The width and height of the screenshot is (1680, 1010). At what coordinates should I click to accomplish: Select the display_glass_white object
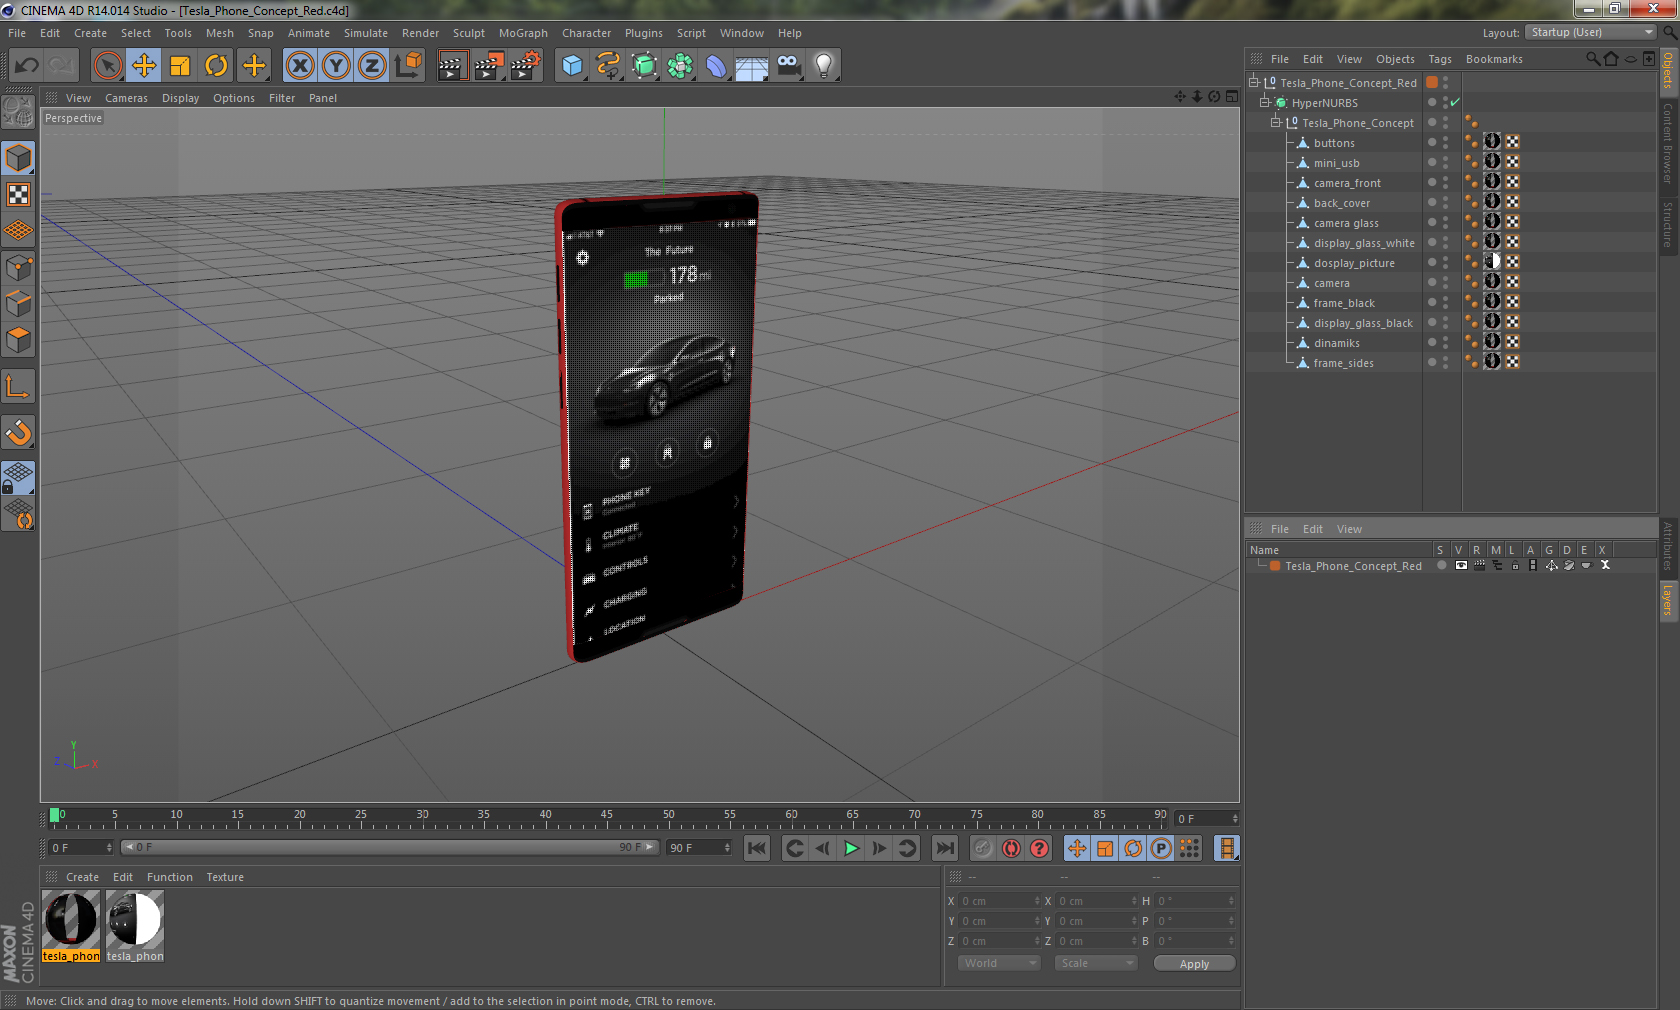[x=1364, y=243]
